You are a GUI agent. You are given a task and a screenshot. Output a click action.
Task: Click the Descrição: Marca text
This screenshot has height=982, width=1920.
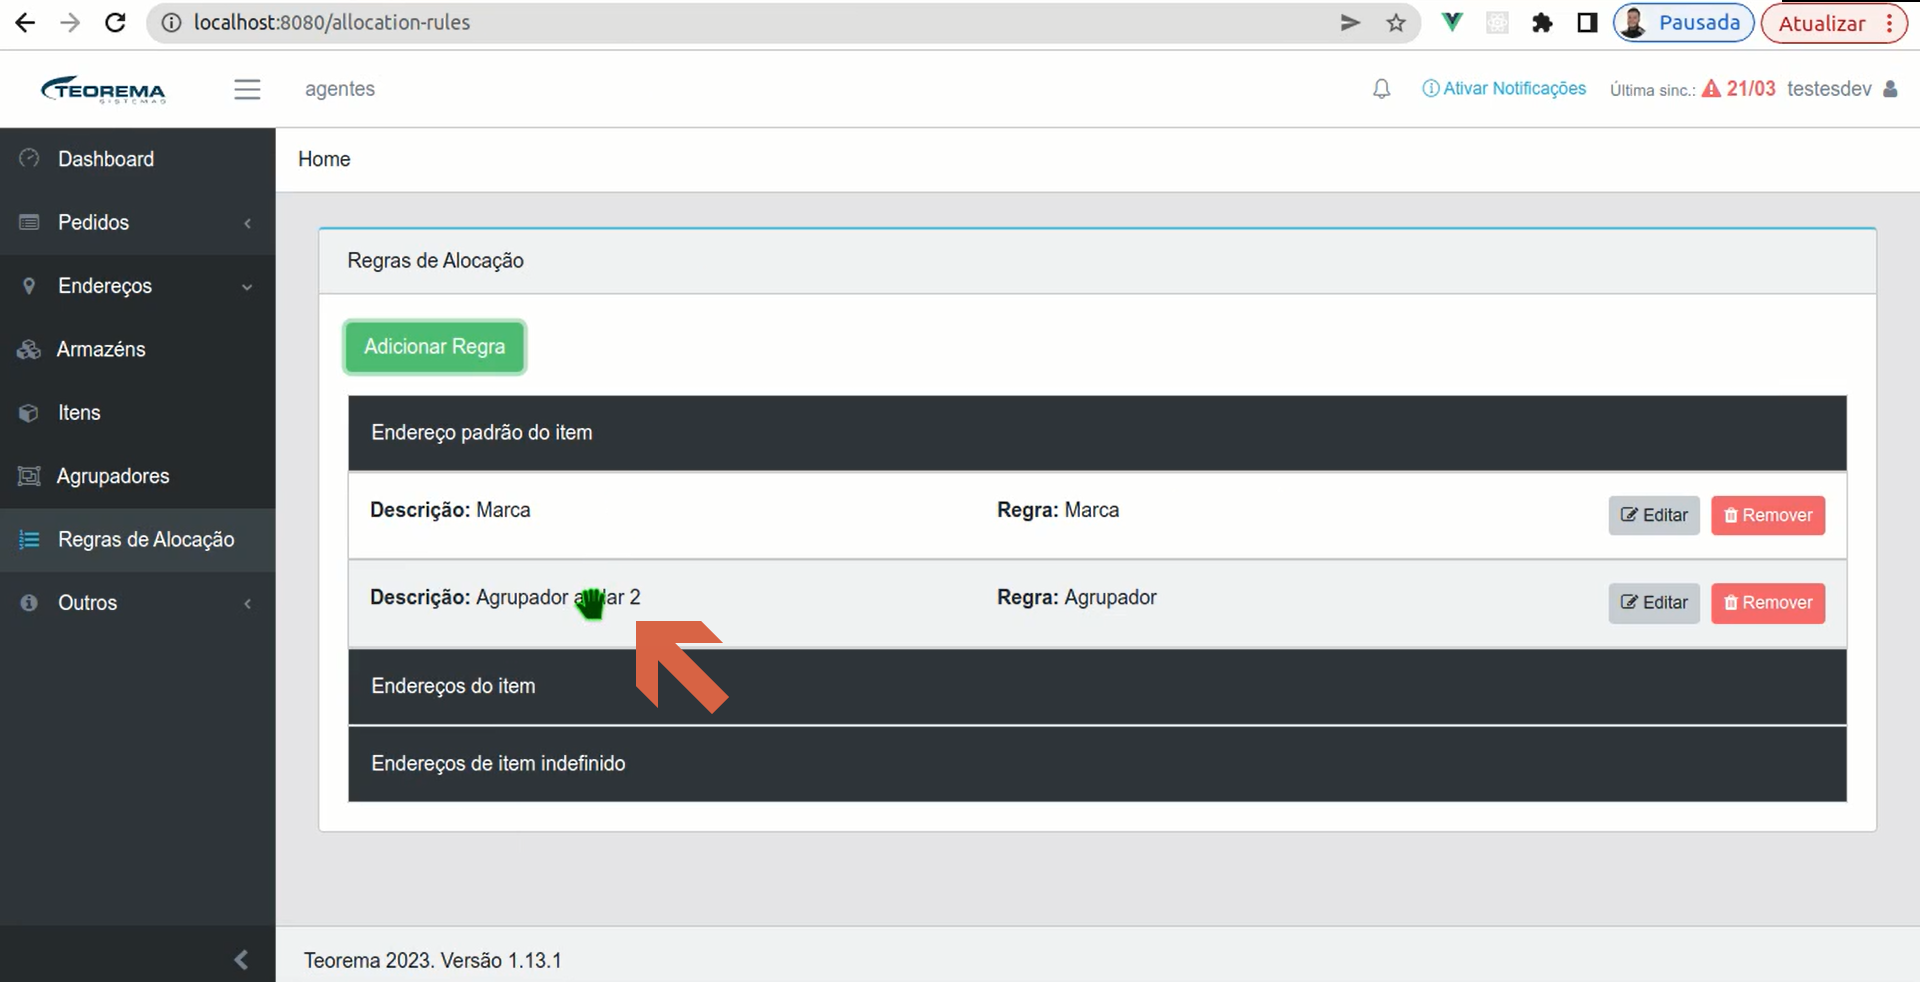click(450, 510)
